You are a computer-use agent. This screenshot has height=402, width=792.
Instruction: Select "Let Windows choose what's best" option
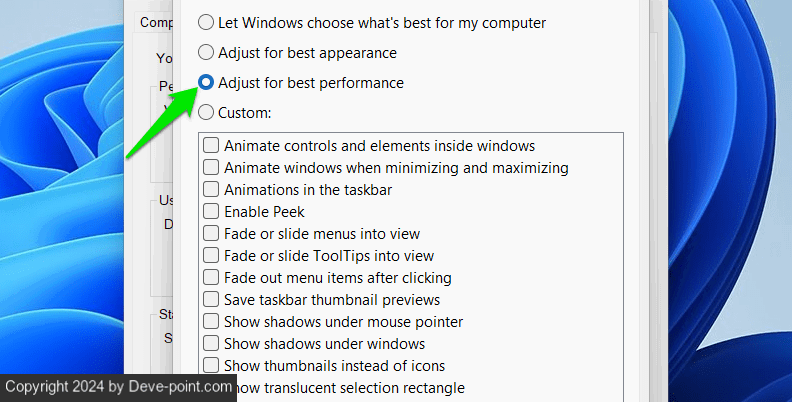point(207,22)
